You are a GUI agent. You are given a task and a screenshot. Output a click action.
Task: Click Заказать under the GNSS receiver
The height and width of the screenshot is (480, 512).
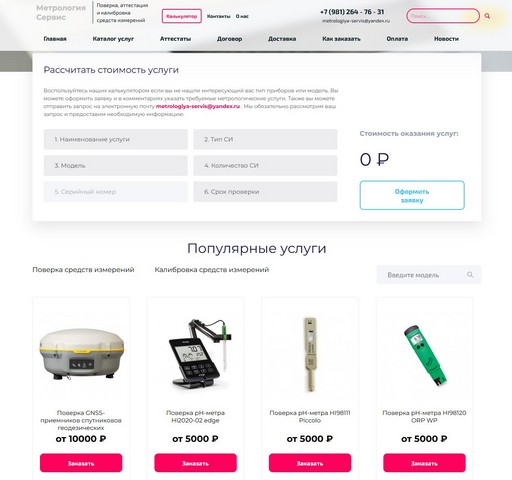81,463
